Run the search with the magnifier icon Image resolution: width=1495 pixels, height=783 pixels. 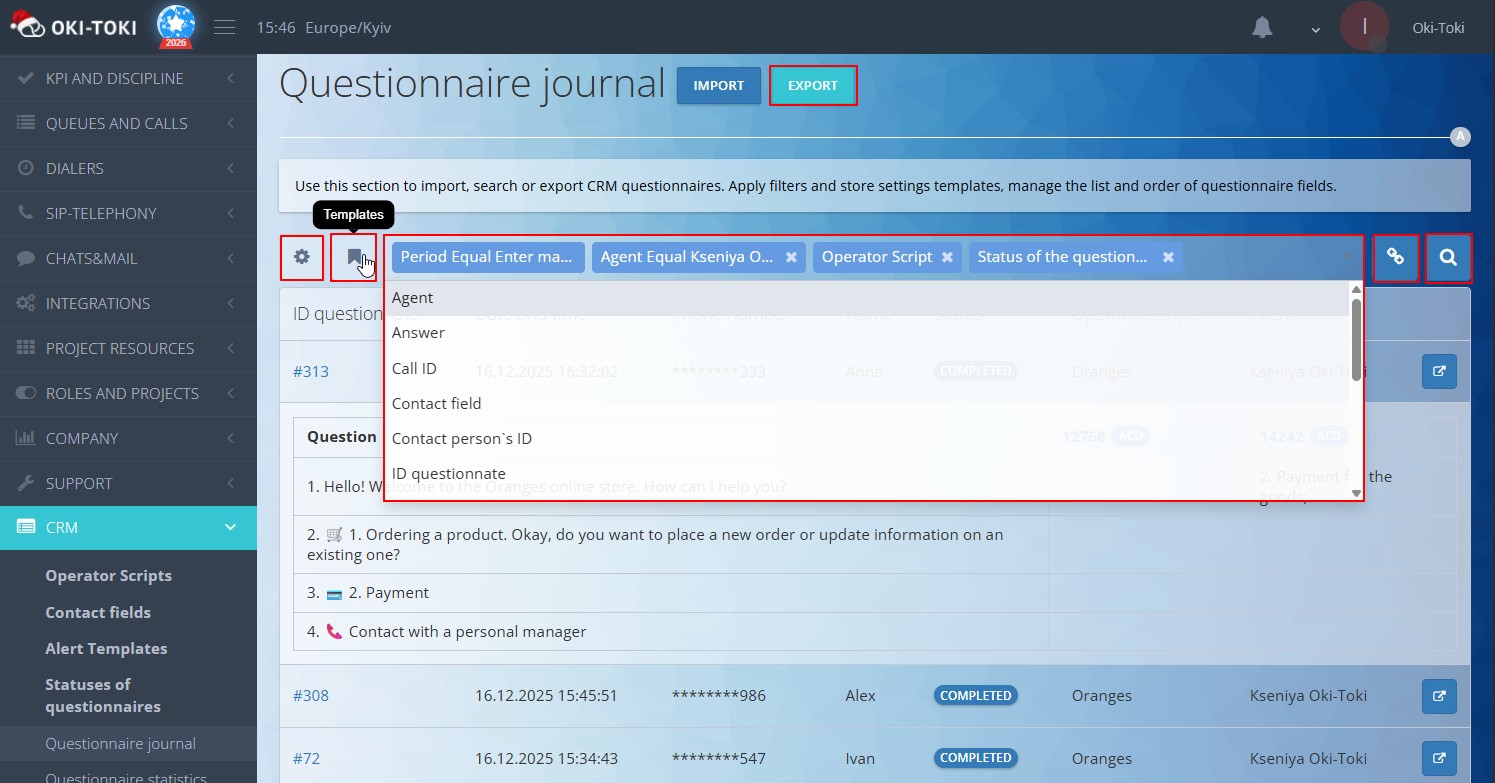(x=1448, y=257)
